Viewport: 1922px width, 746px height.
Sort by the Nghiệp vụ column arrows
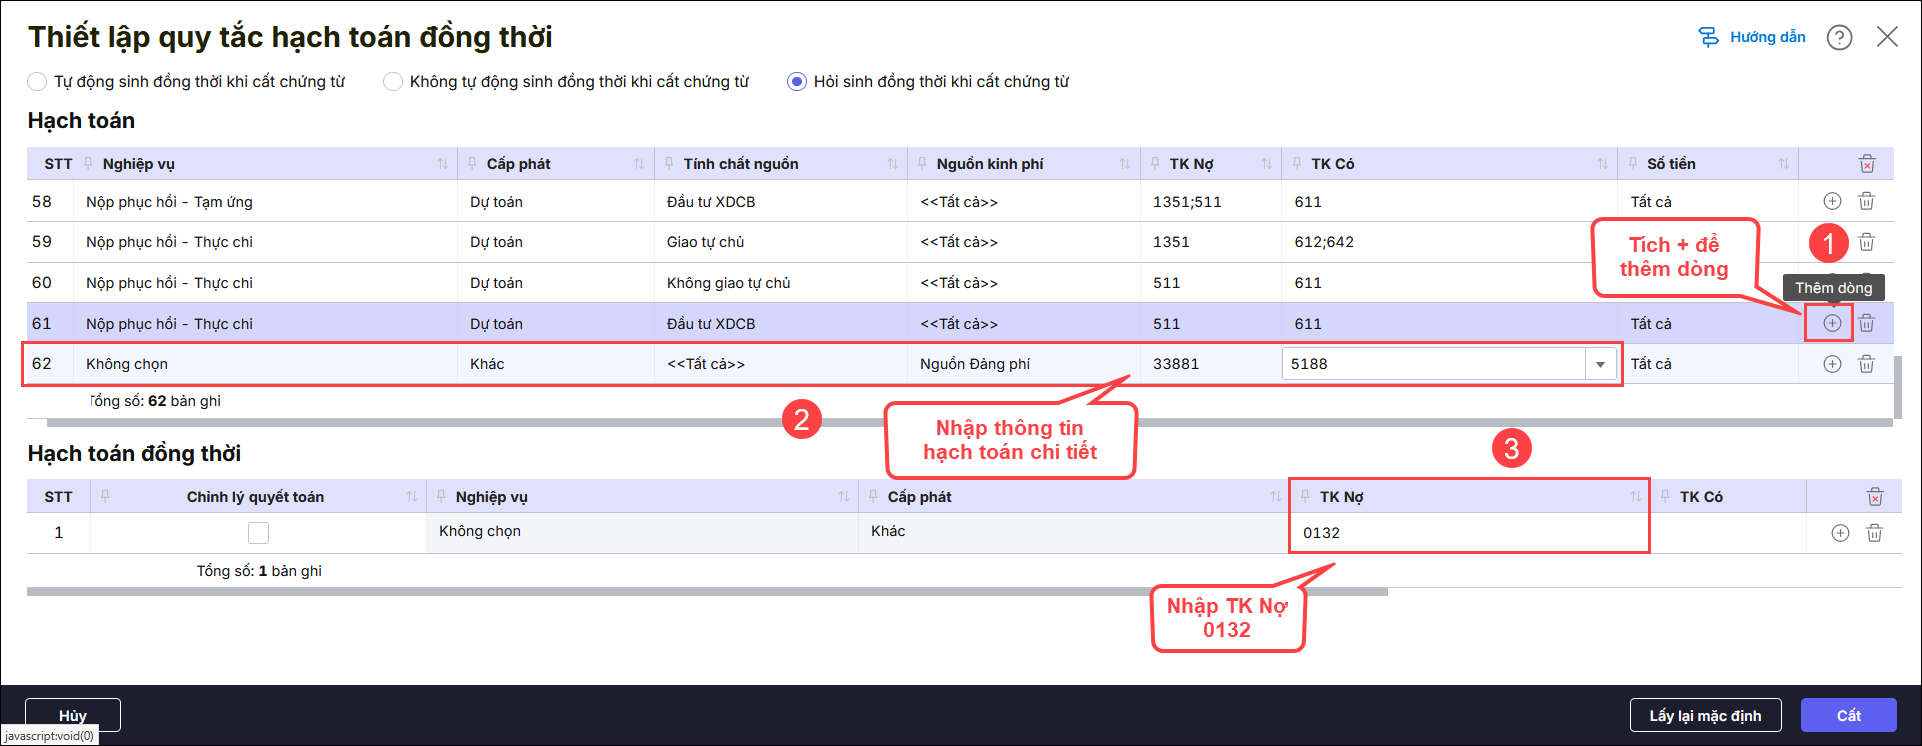[442, 164]
